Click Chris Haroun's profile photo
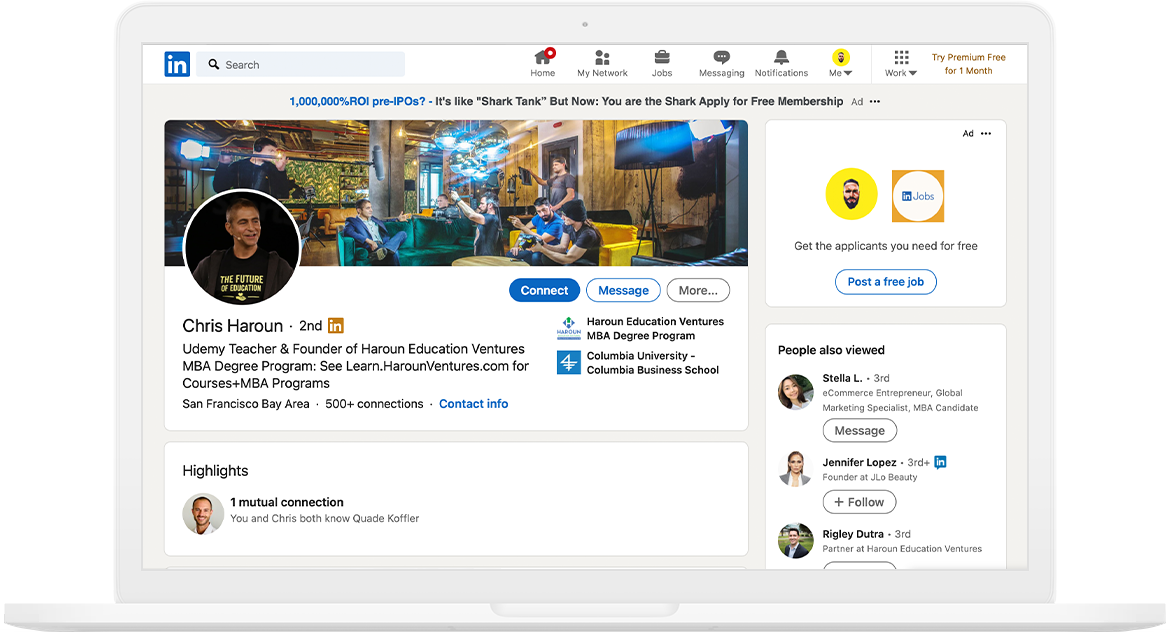This screenshot has height=632, width=1170. coord(241,248)
